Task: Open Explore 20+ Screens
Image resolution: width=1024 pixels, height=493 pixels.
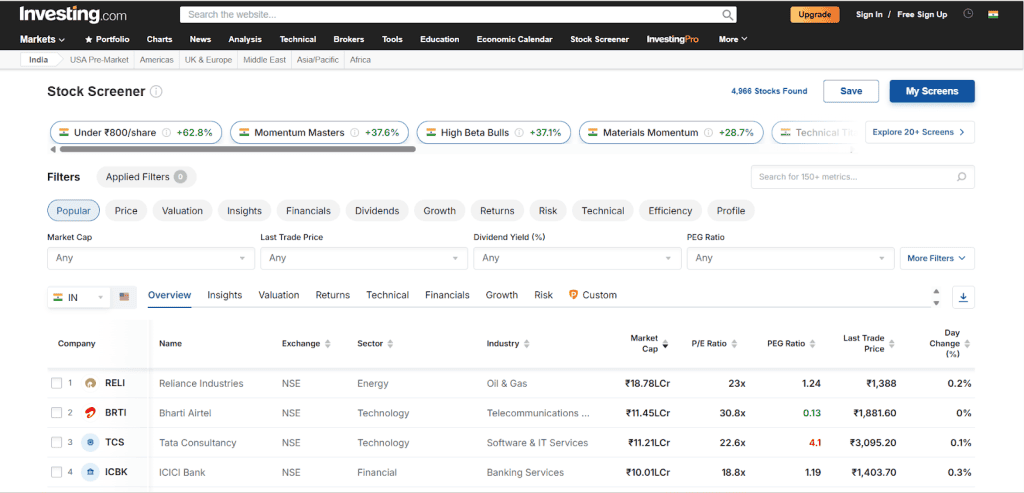Action: [920, 132]
